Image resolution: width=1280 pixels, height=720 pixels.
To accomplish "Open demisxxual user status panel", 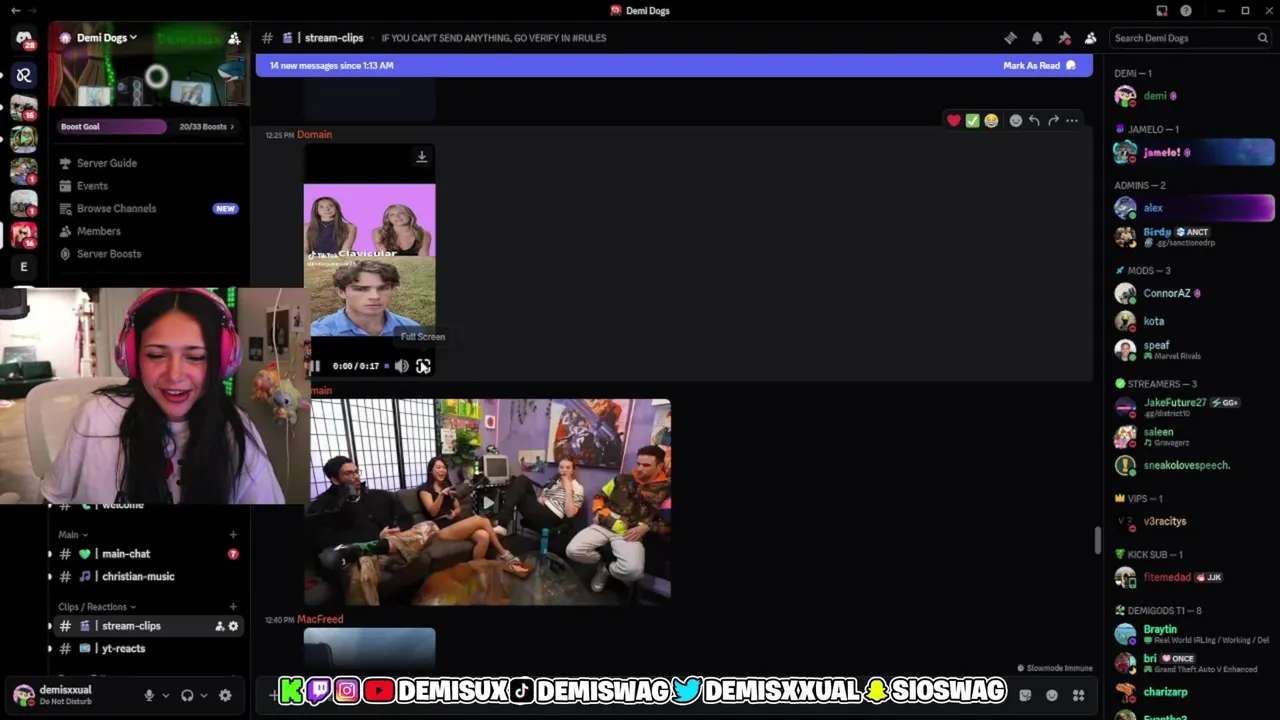I will coord(66,695).
